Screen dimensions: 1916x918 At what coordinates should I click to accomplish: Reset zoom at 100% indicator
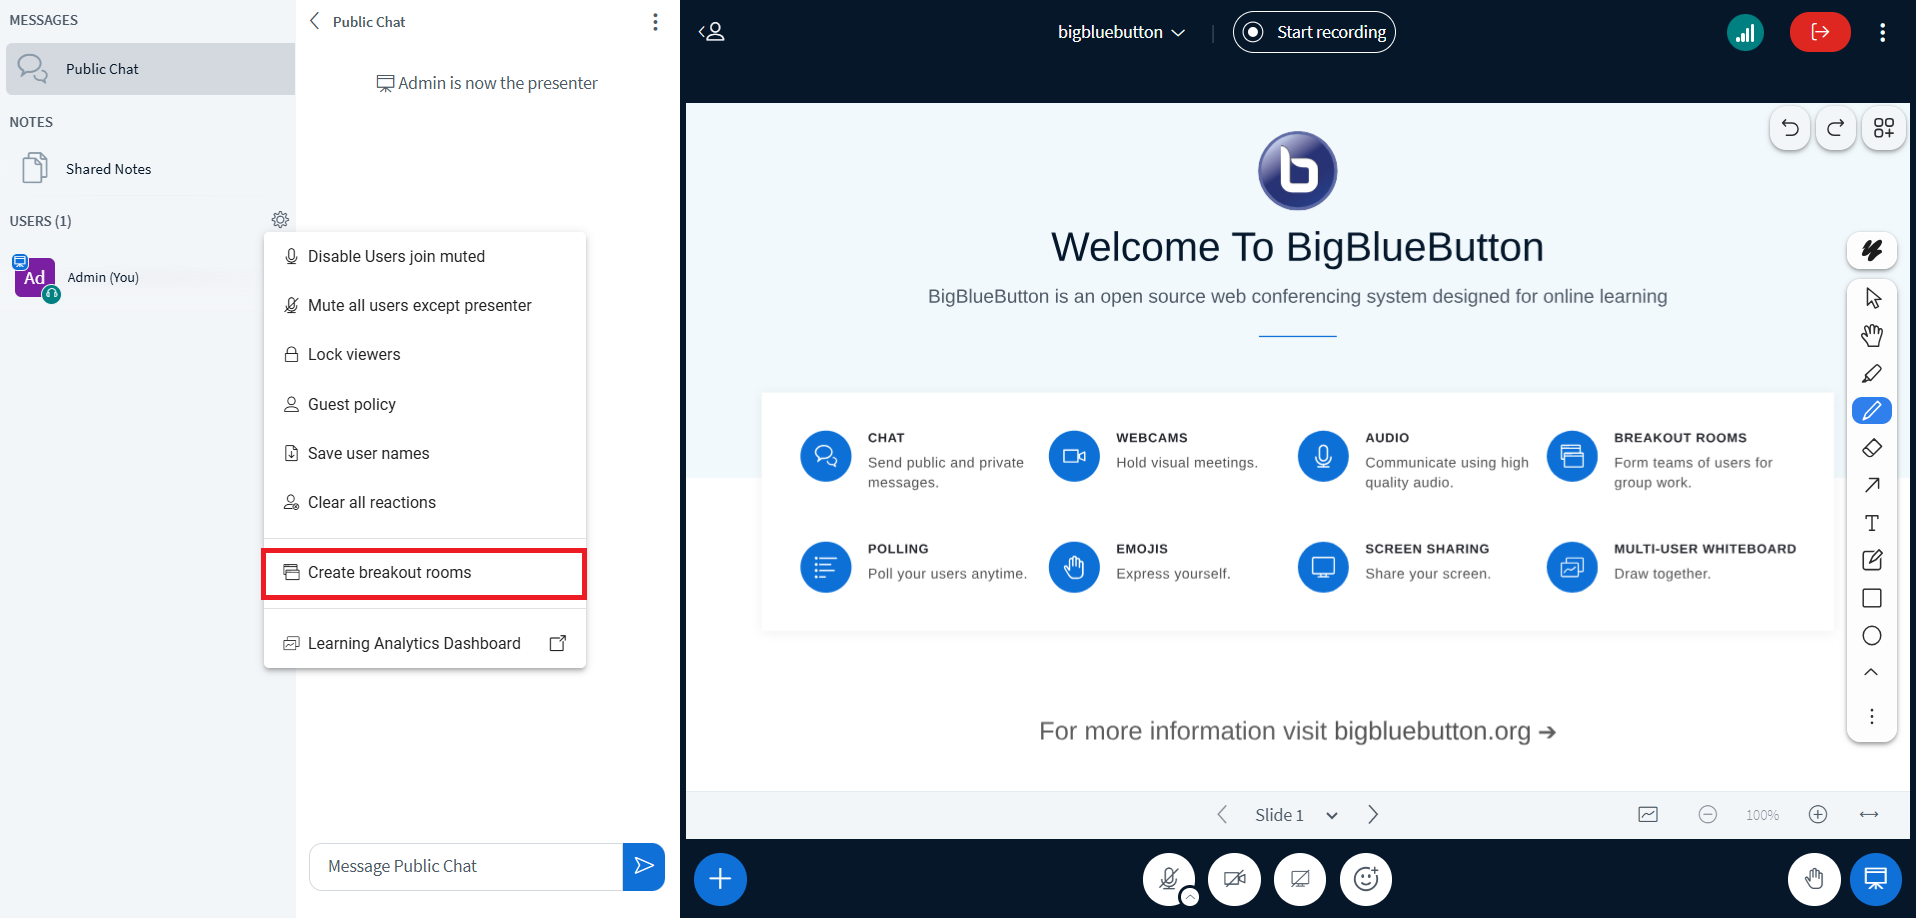pos(1762,815)
